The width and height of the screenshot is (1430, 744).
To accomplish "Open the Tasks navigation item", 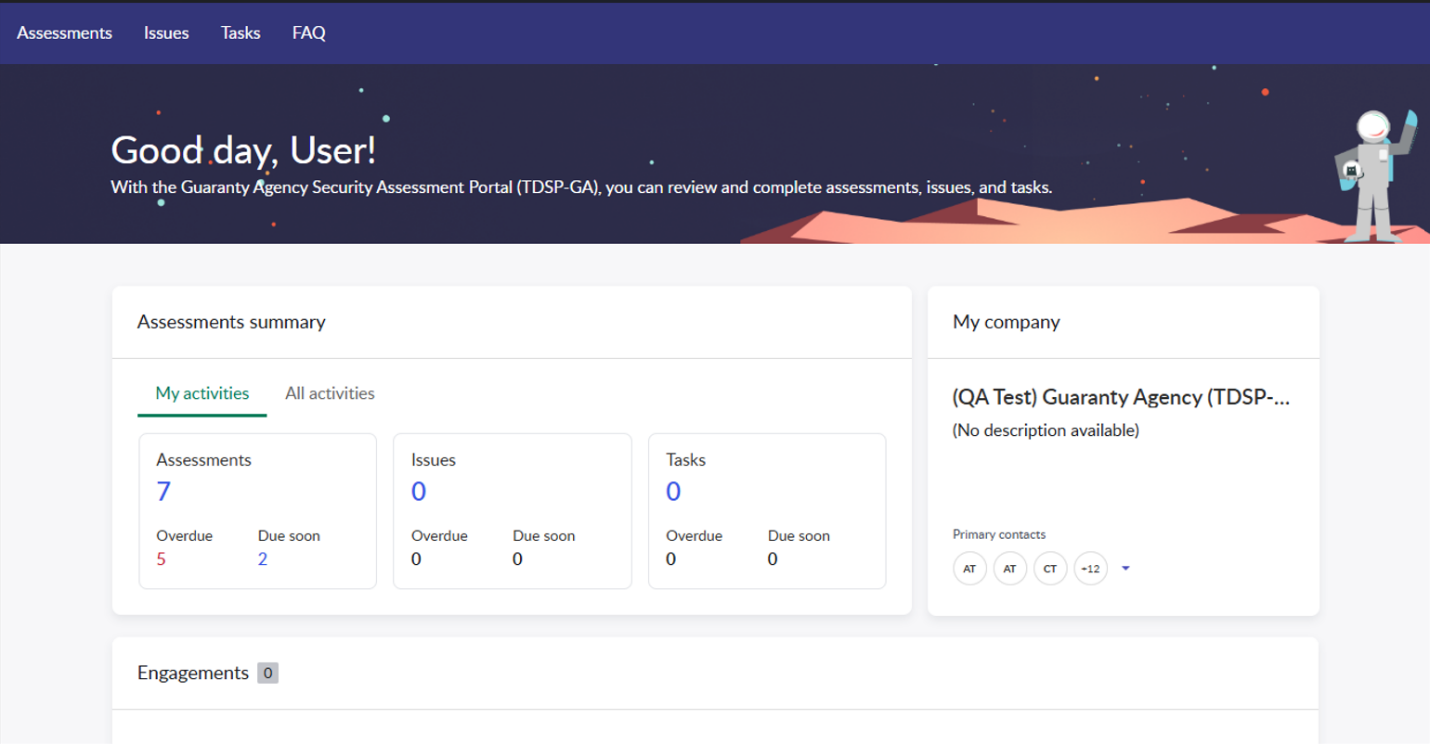I will click(x=240, y=33).
